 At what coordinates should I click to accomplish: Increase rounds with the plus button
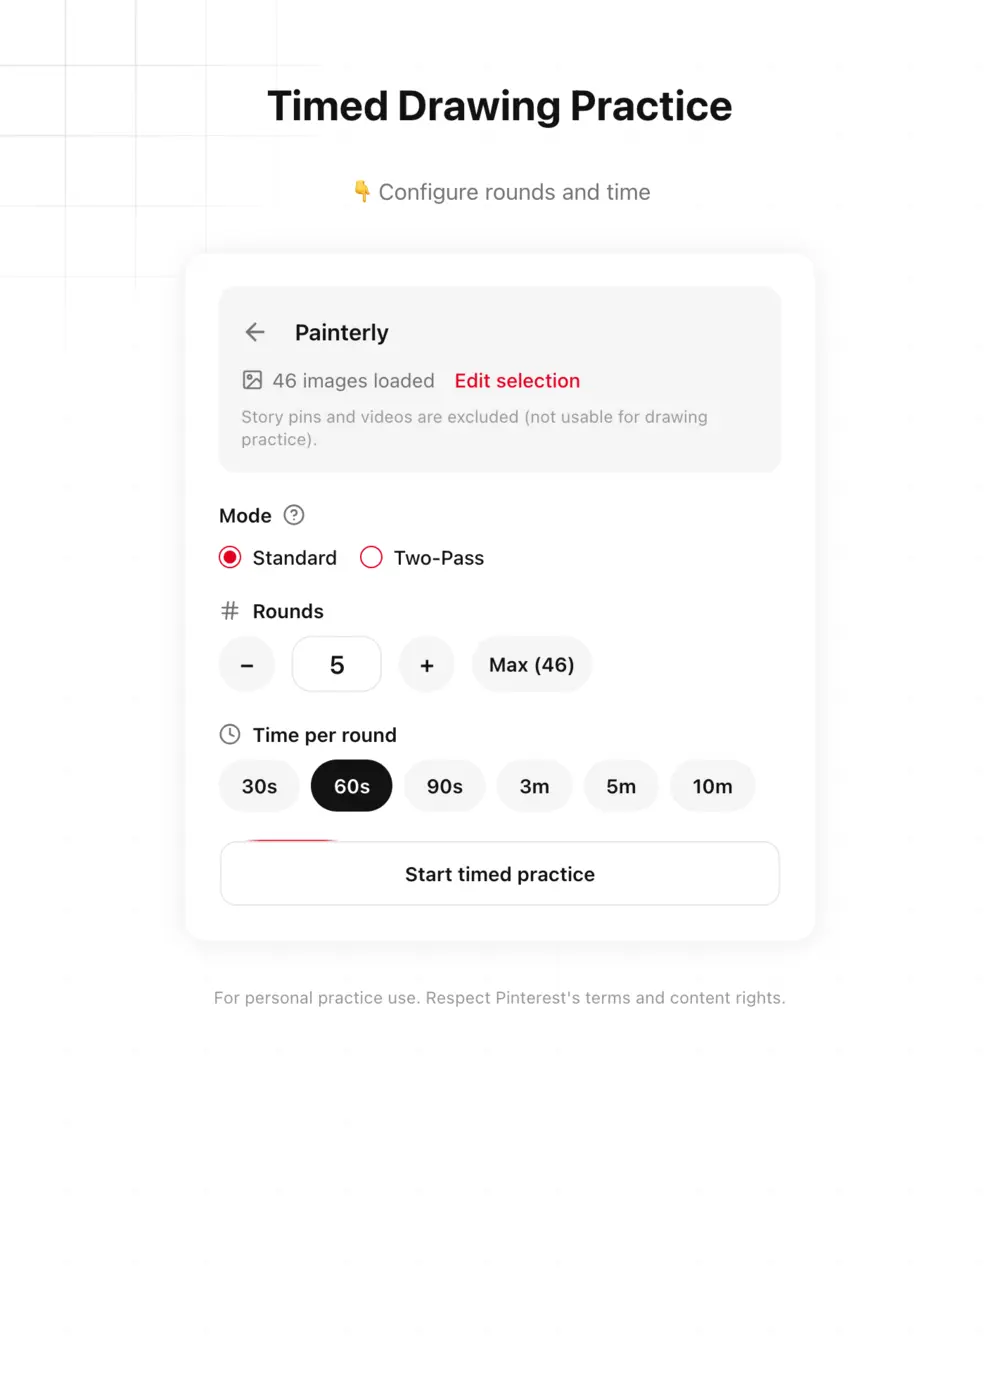pyautogui.click(x=426, y=664)
